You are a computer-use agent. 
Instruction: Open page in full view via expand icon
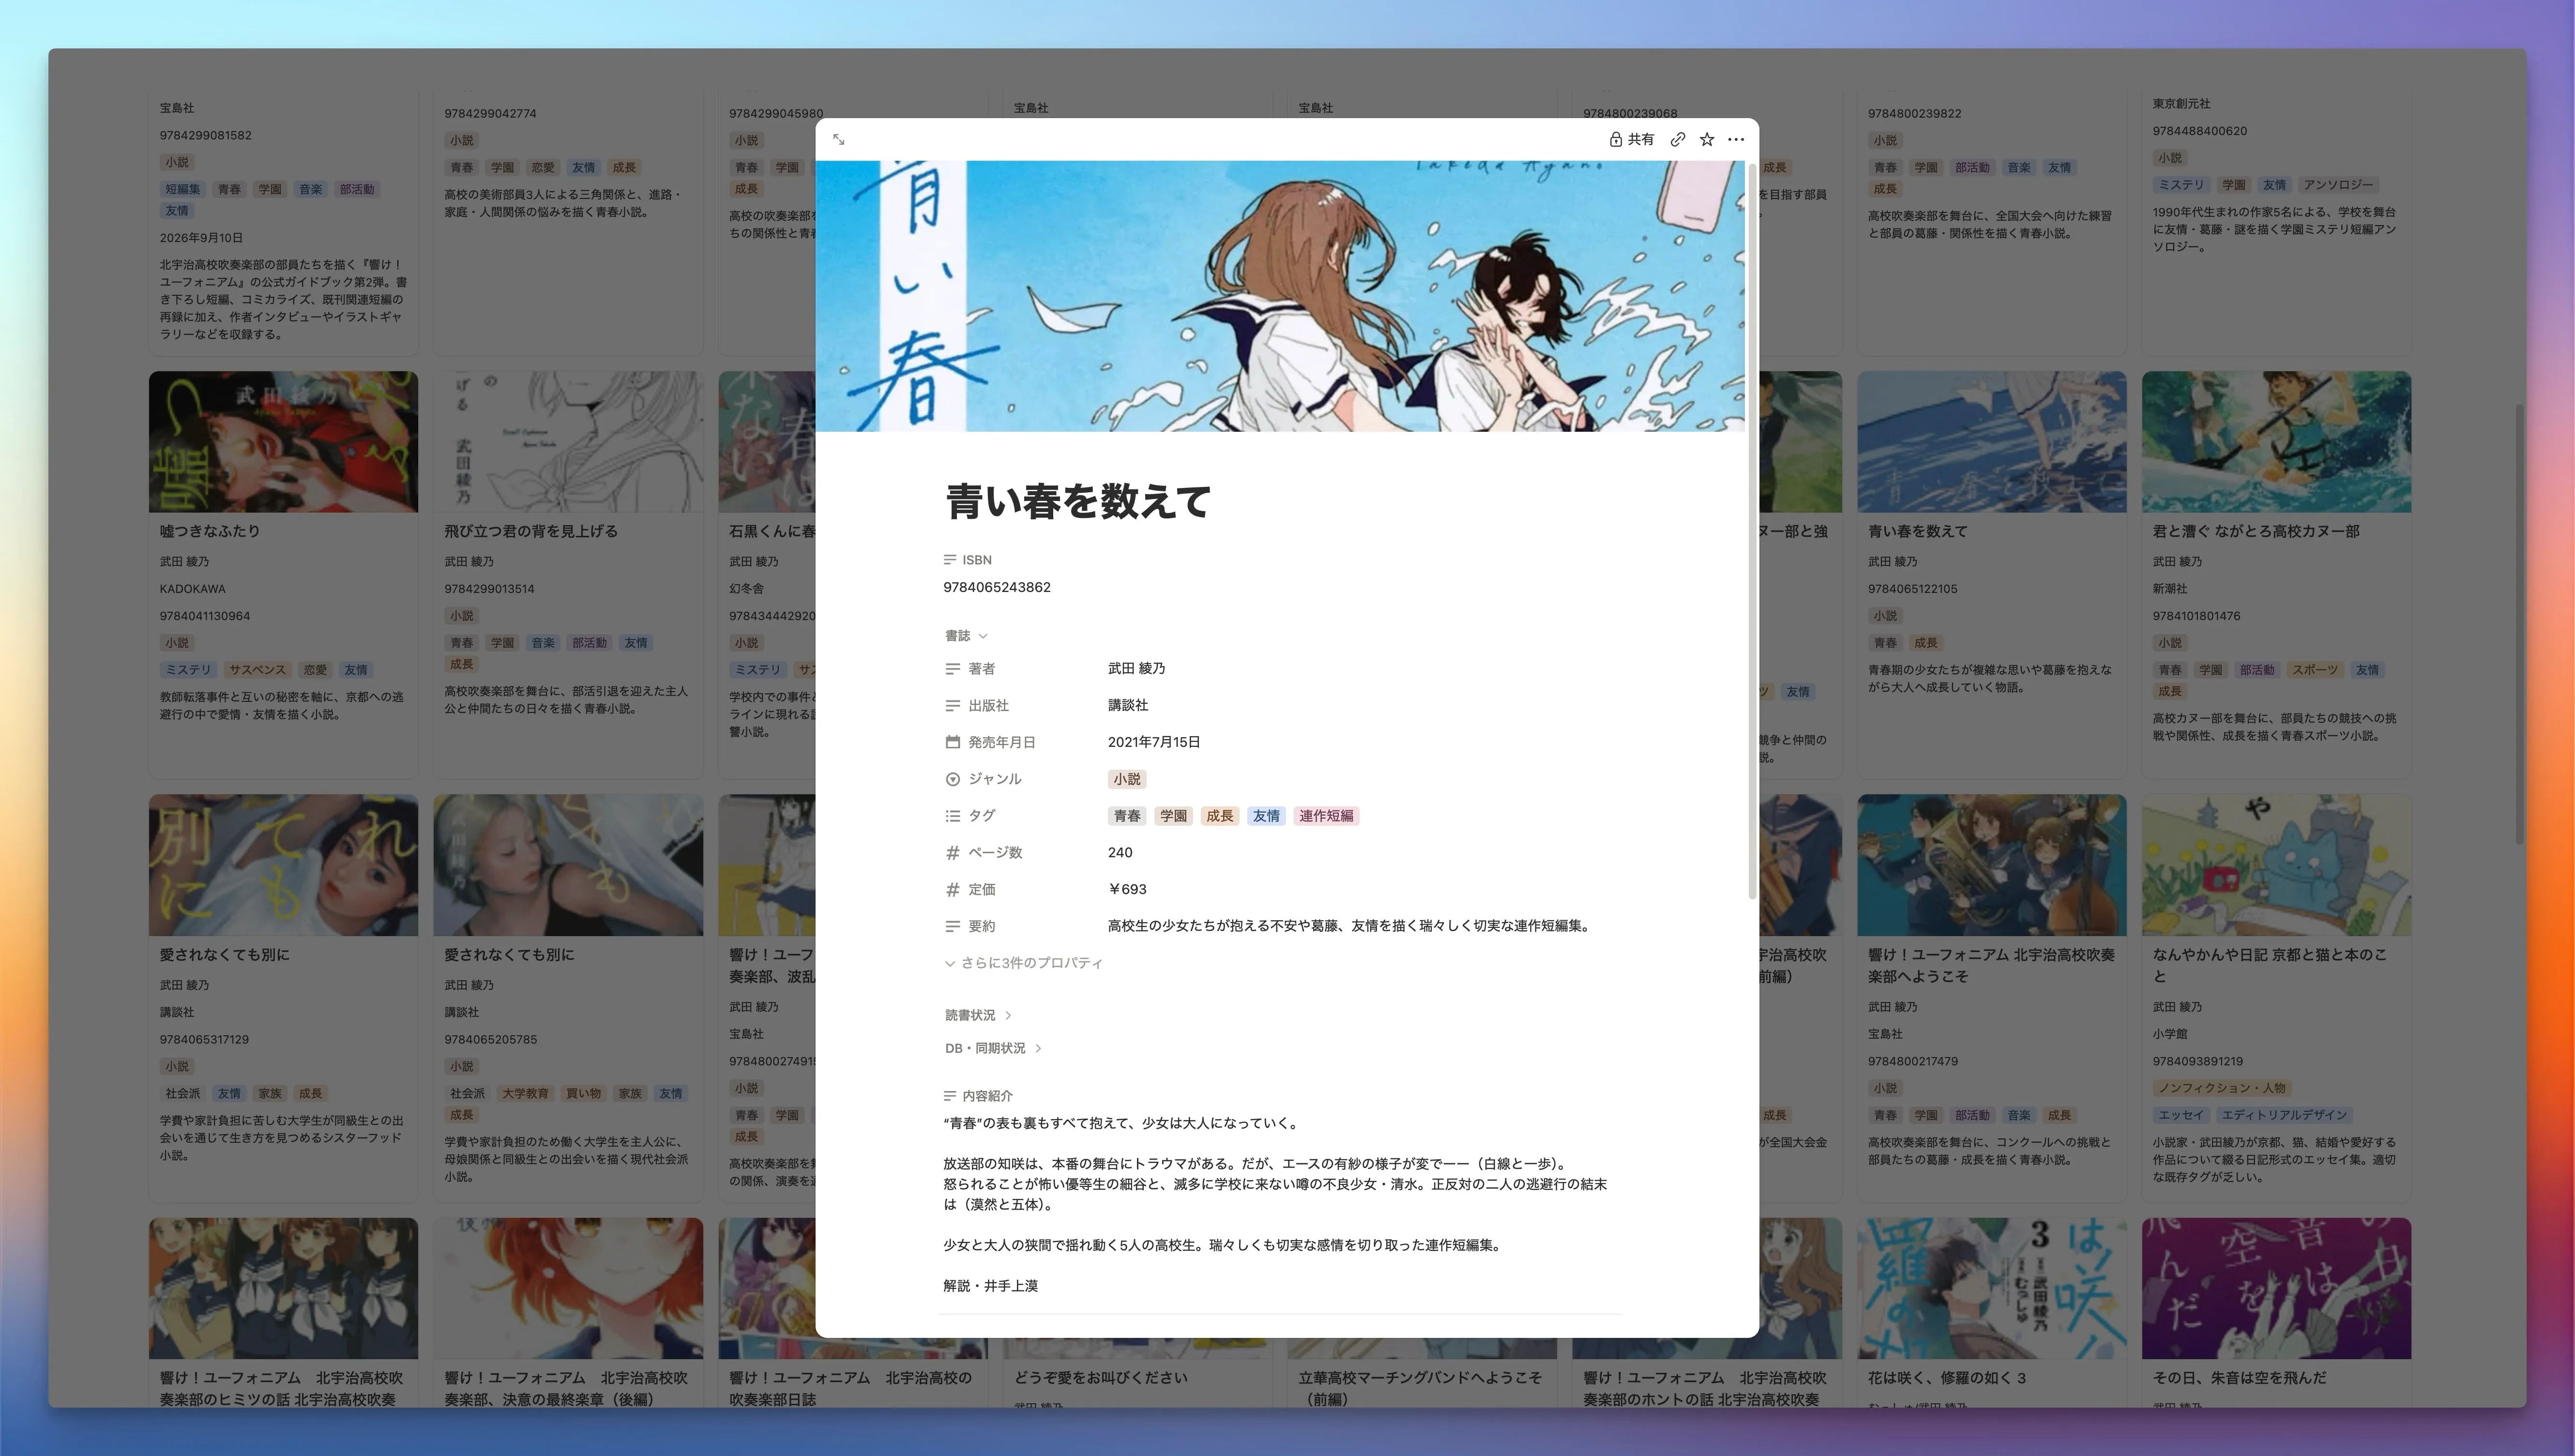[x=838, y=140]
